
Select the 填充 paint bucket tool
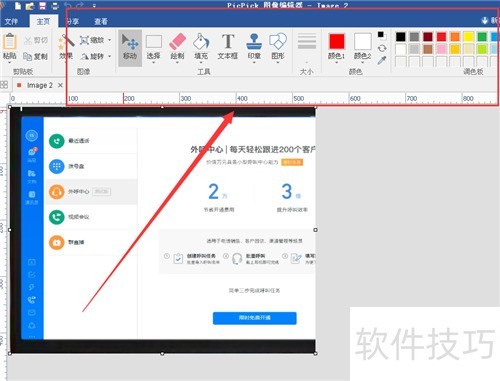tap(201, 46)
